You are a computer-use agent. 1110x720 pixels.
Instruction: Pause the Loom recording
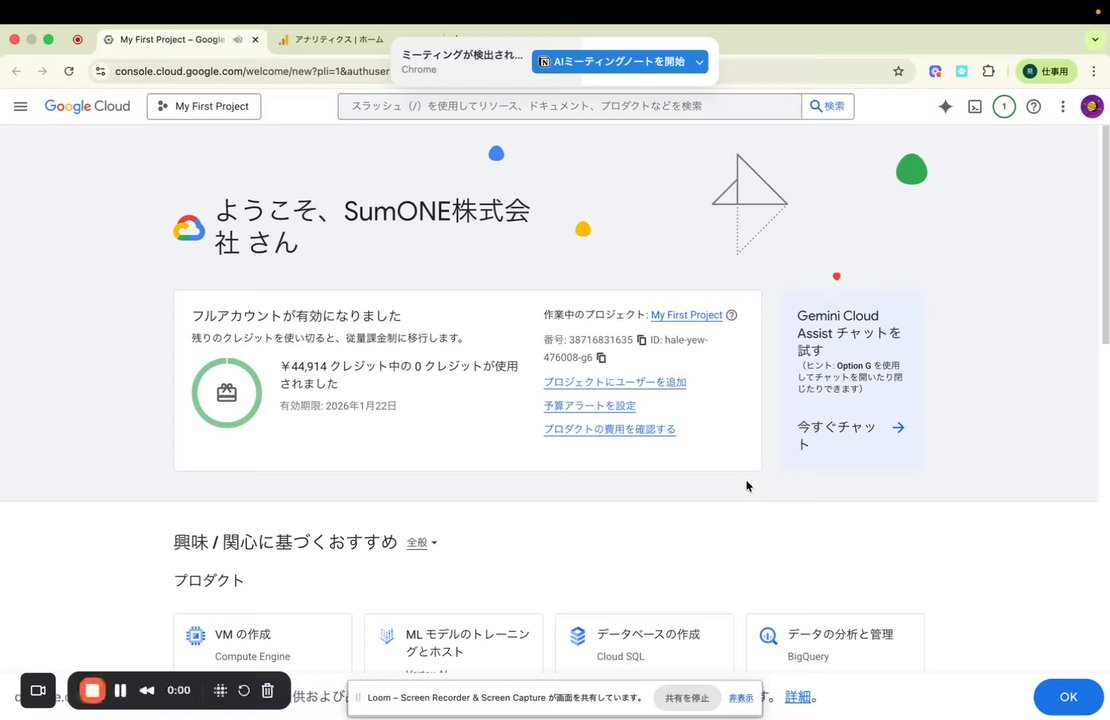[120, 690]
